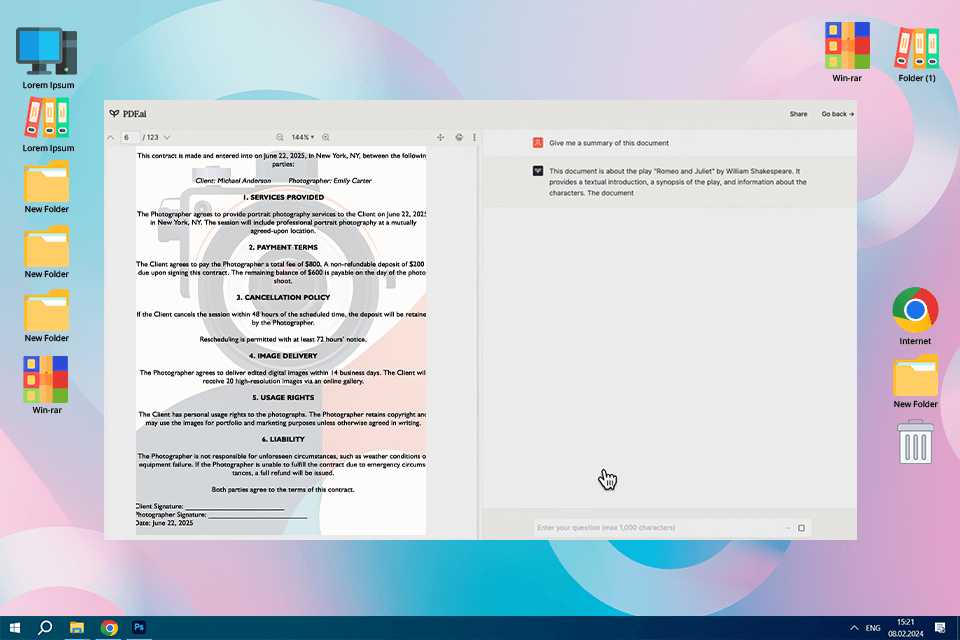Open the Windows Start menu
960x640 pixels.
click(15, 627)
